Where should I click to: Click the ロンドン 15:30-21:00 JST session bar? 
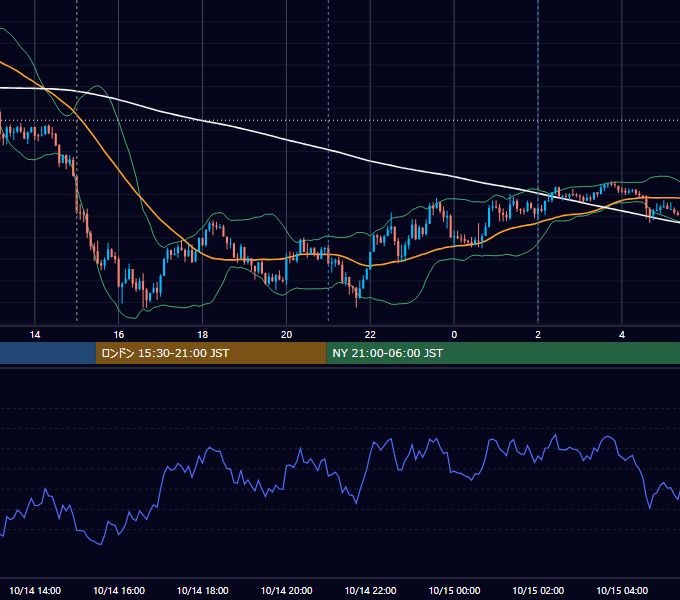point(211,353)
